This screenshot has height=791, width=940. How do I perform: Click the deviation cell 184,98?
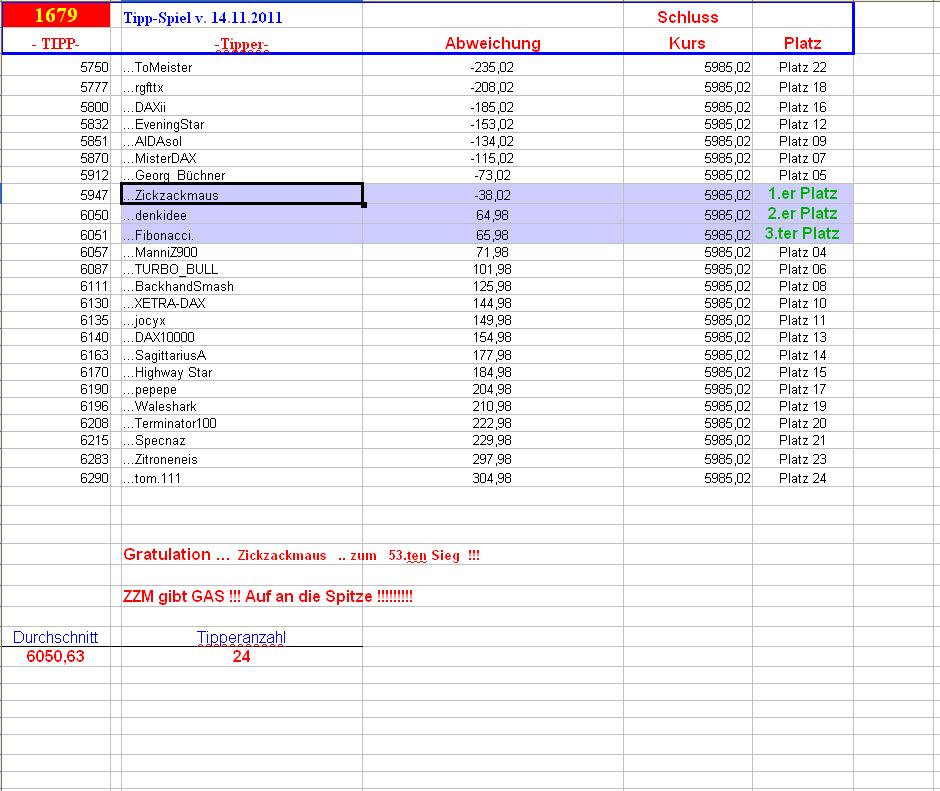coord(493,372)
